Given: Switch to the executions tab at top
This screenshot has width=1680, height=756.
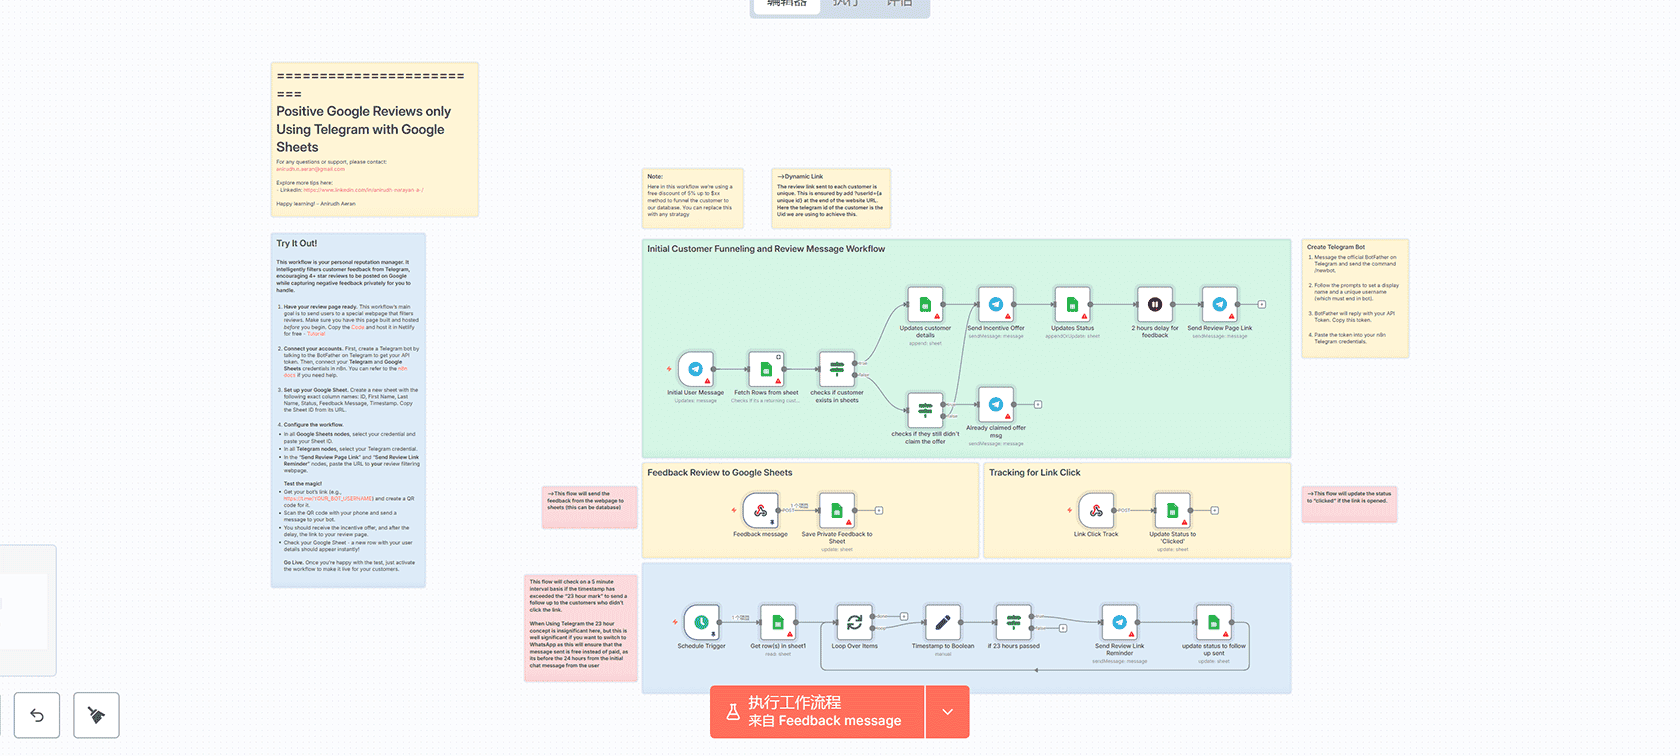Looking at the screenshot, I should [x=845, y=4].
